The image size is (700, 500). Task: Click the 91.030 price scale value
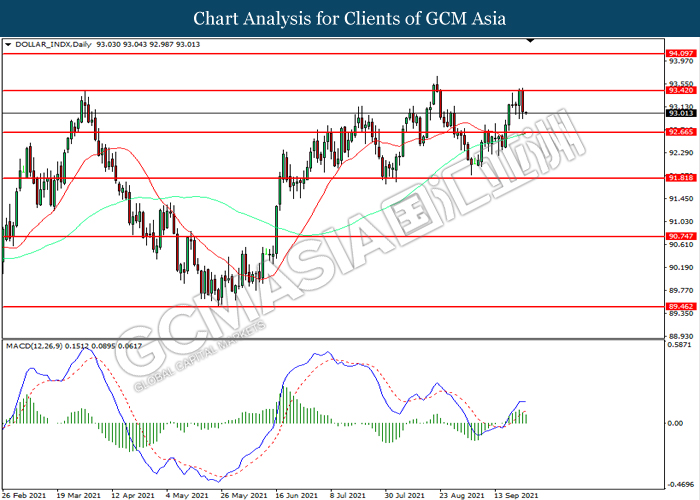pyautogui.click(x=681, y=222)
